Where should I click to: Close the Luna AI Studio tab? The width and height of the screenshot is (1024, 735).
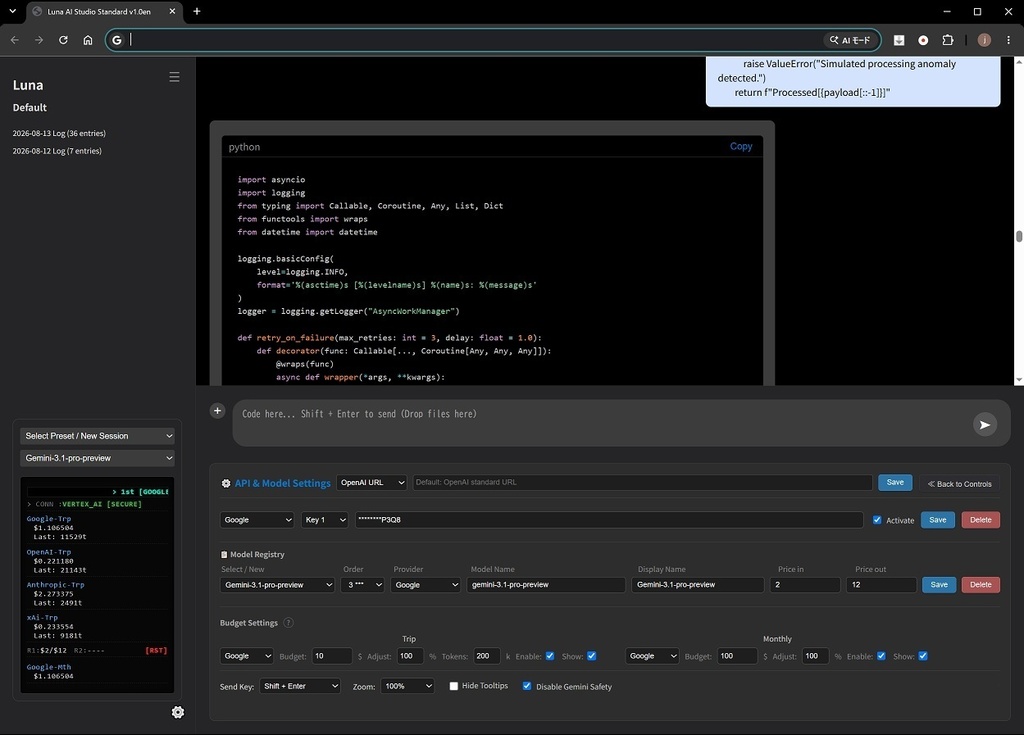click(172, 11)
